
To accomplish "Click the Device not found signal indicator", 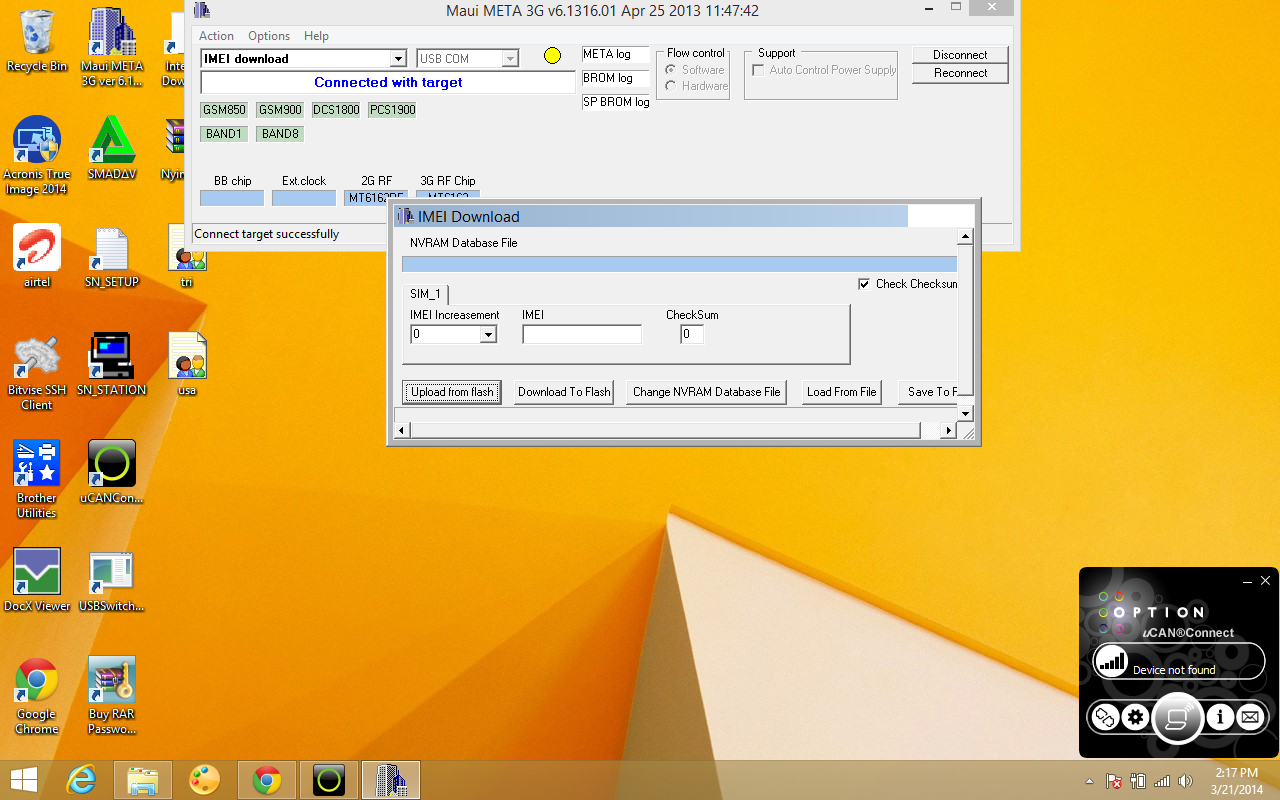I will [x=1111, y=661].
